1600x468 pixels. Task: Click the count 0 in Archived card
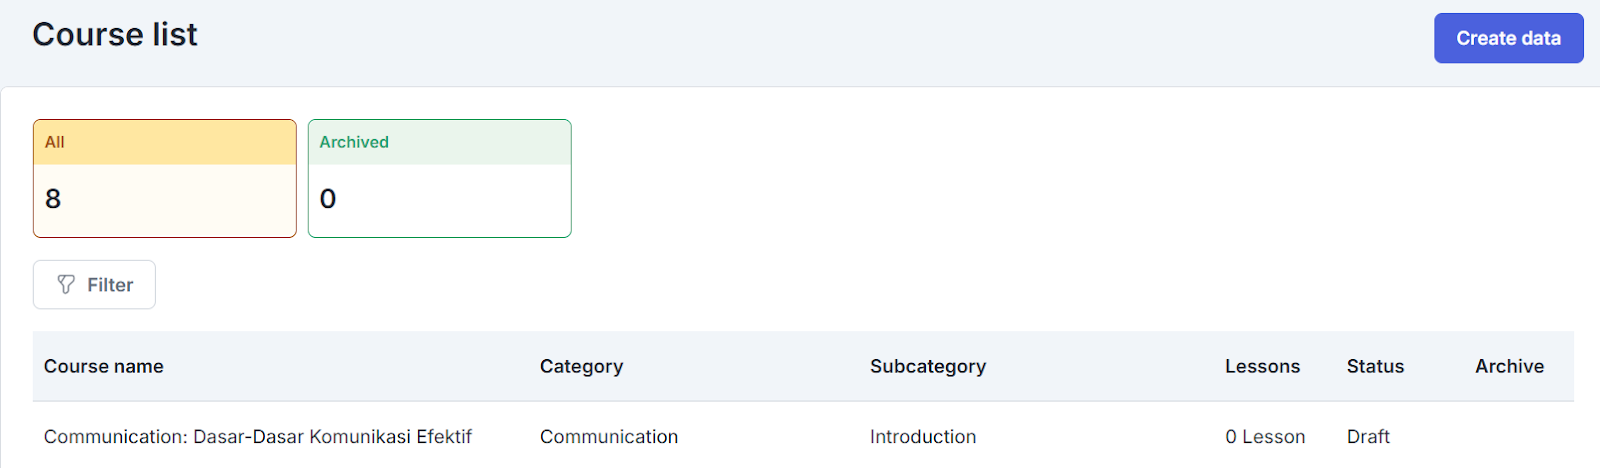tap(328, 199)
